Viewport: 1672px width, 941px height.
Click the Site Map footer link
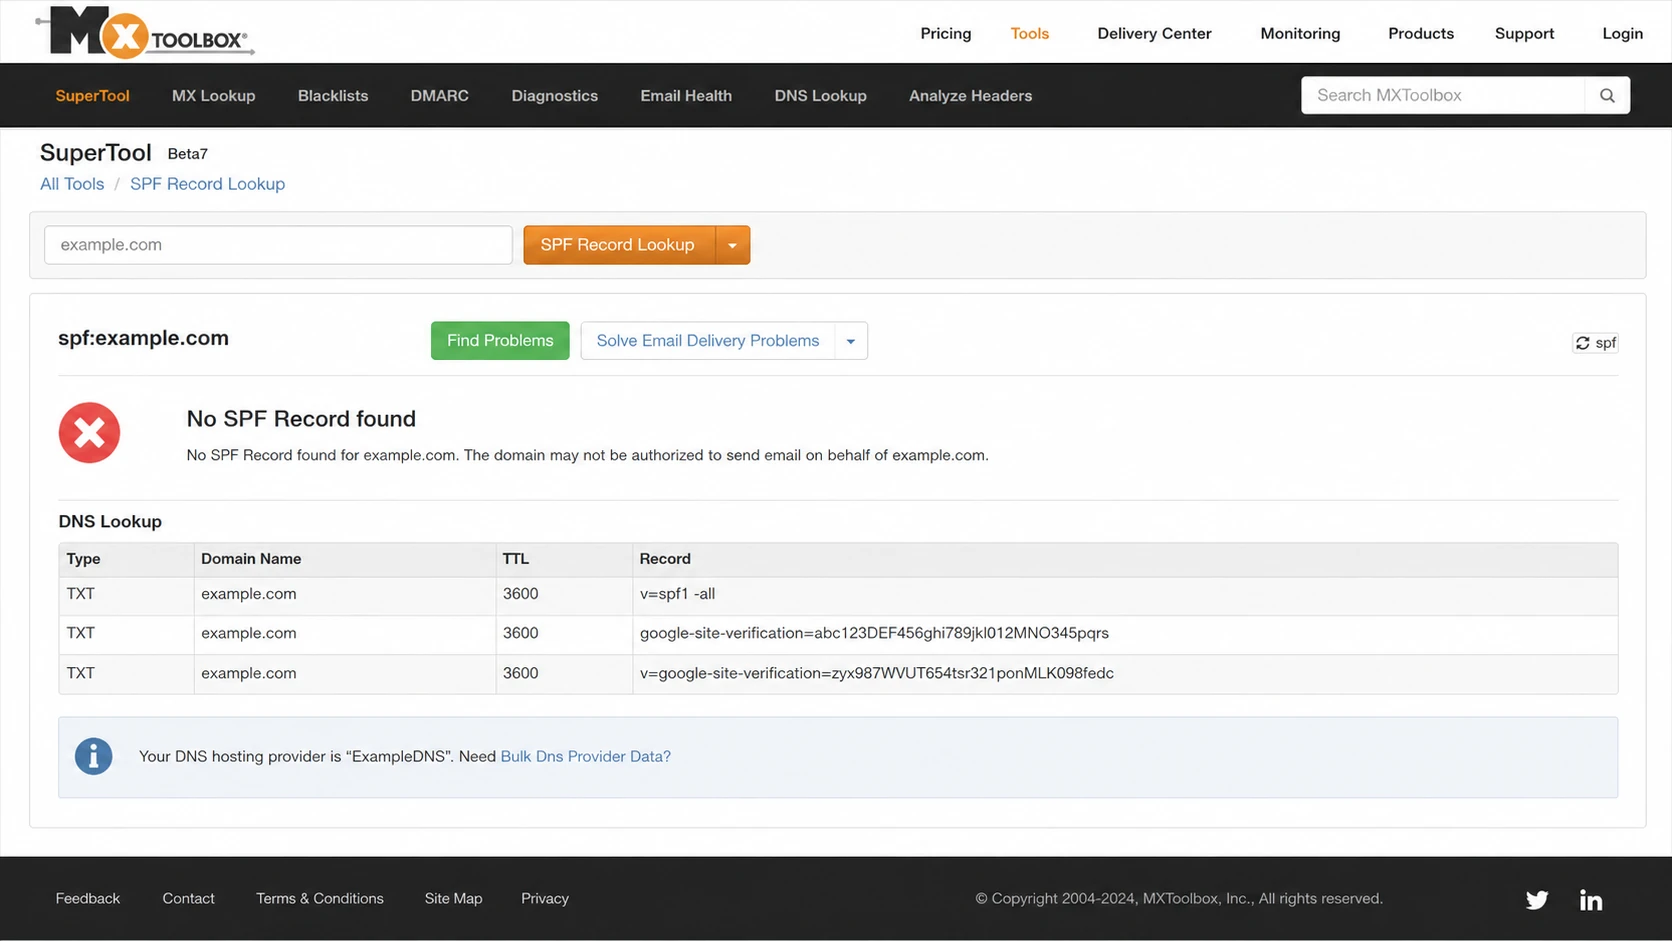[x=453, y=899]
